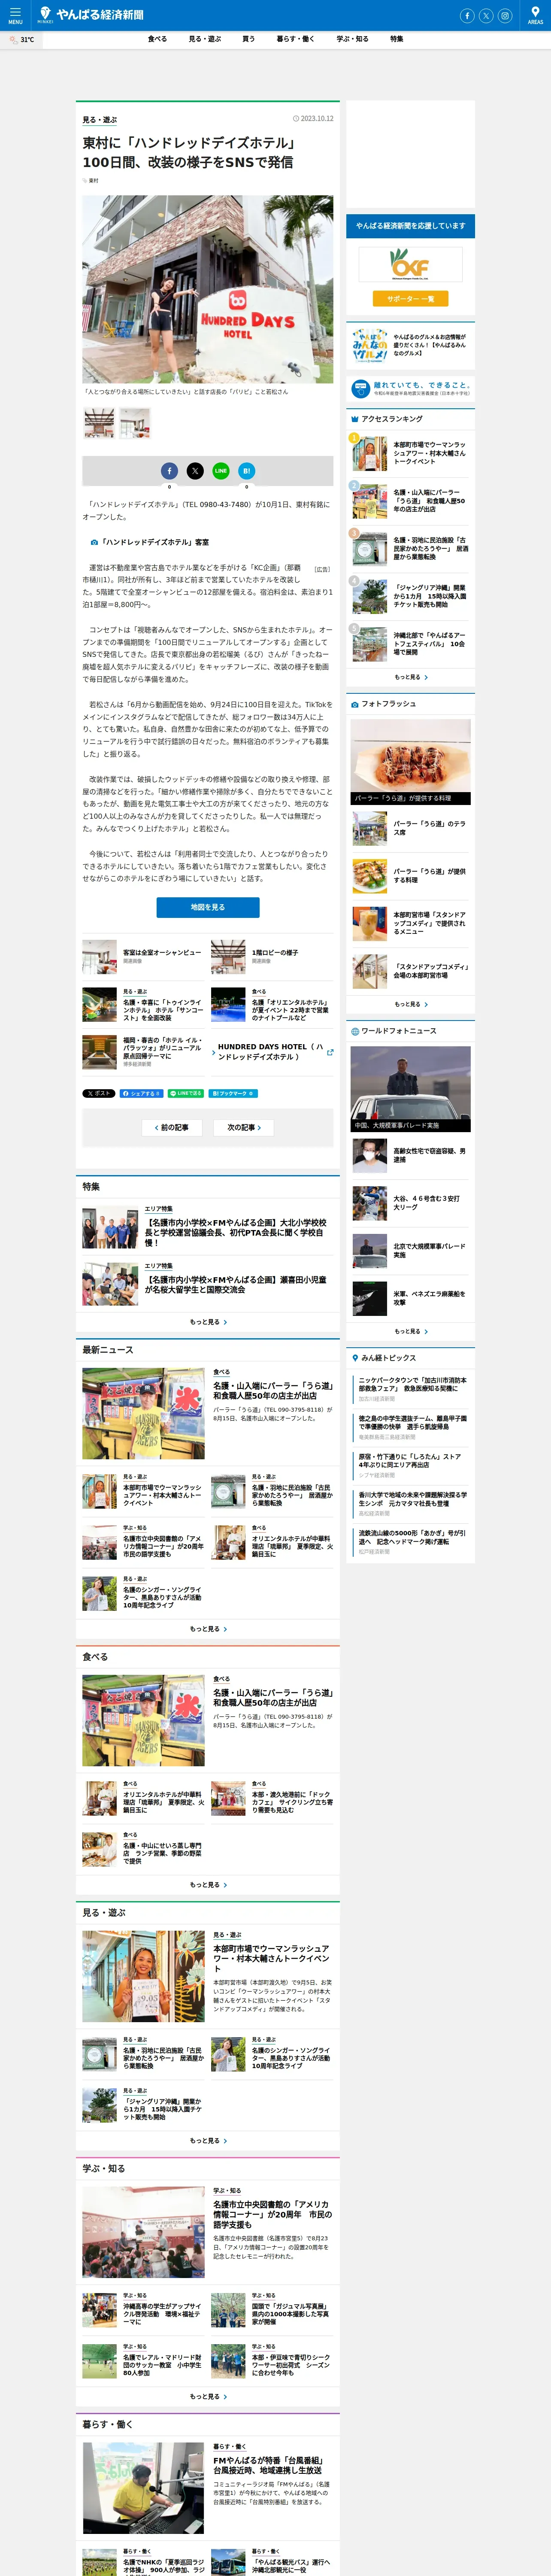Click the LINEで送る button
551x2576 pixels.
click(x=186, y=1093)
